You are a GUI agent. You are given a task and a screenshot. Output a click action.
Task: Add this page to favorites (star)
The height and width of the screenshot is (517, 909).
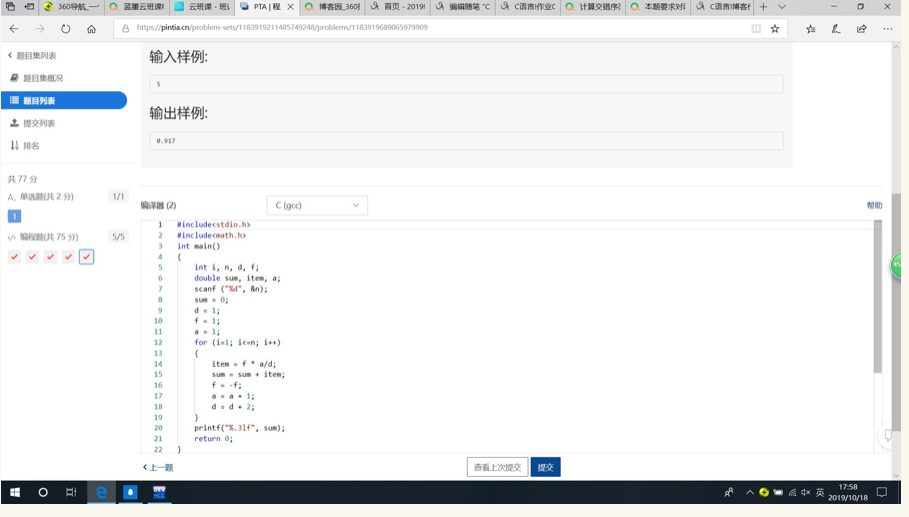tap(775, 28)
